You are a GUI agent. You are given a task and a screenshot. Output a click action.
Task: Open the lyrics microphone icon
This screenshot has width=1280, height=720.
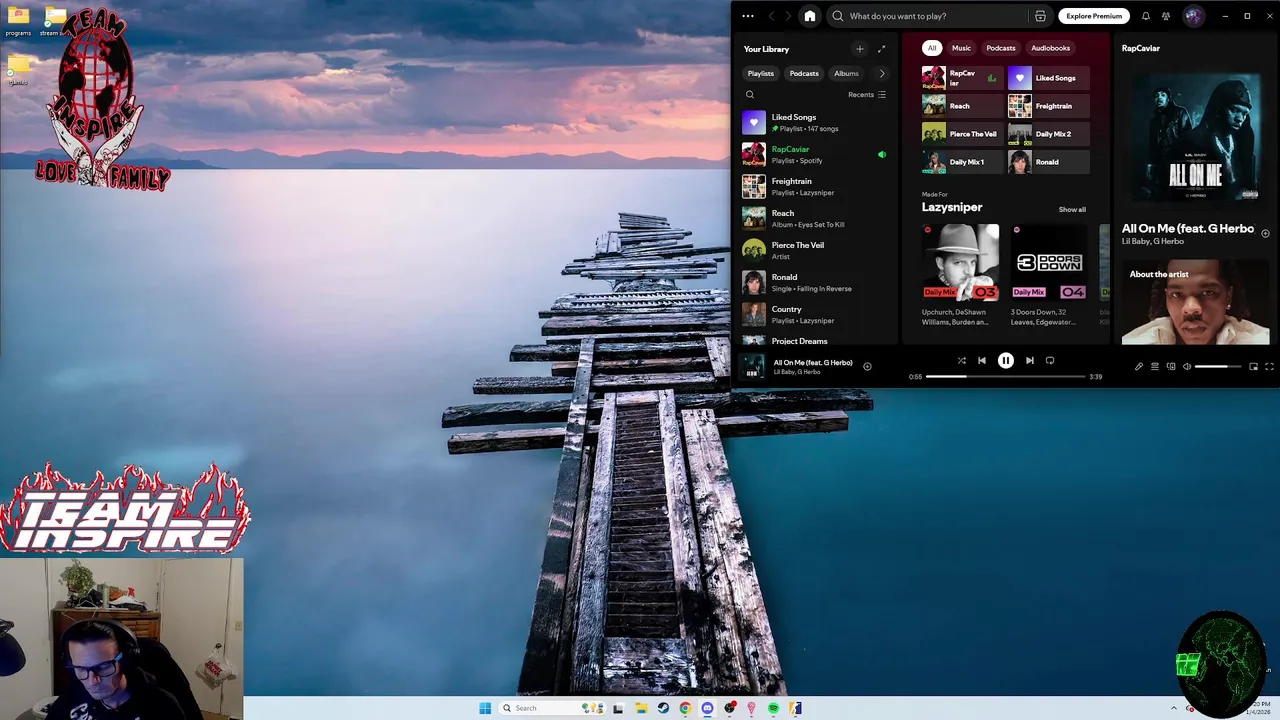pyautogui.click(x=1138, y=367)
